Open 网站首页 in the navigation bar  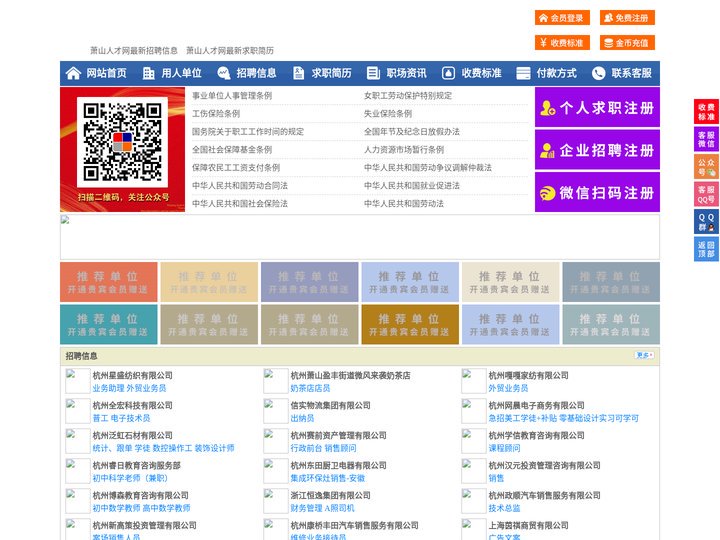(107, 73)
